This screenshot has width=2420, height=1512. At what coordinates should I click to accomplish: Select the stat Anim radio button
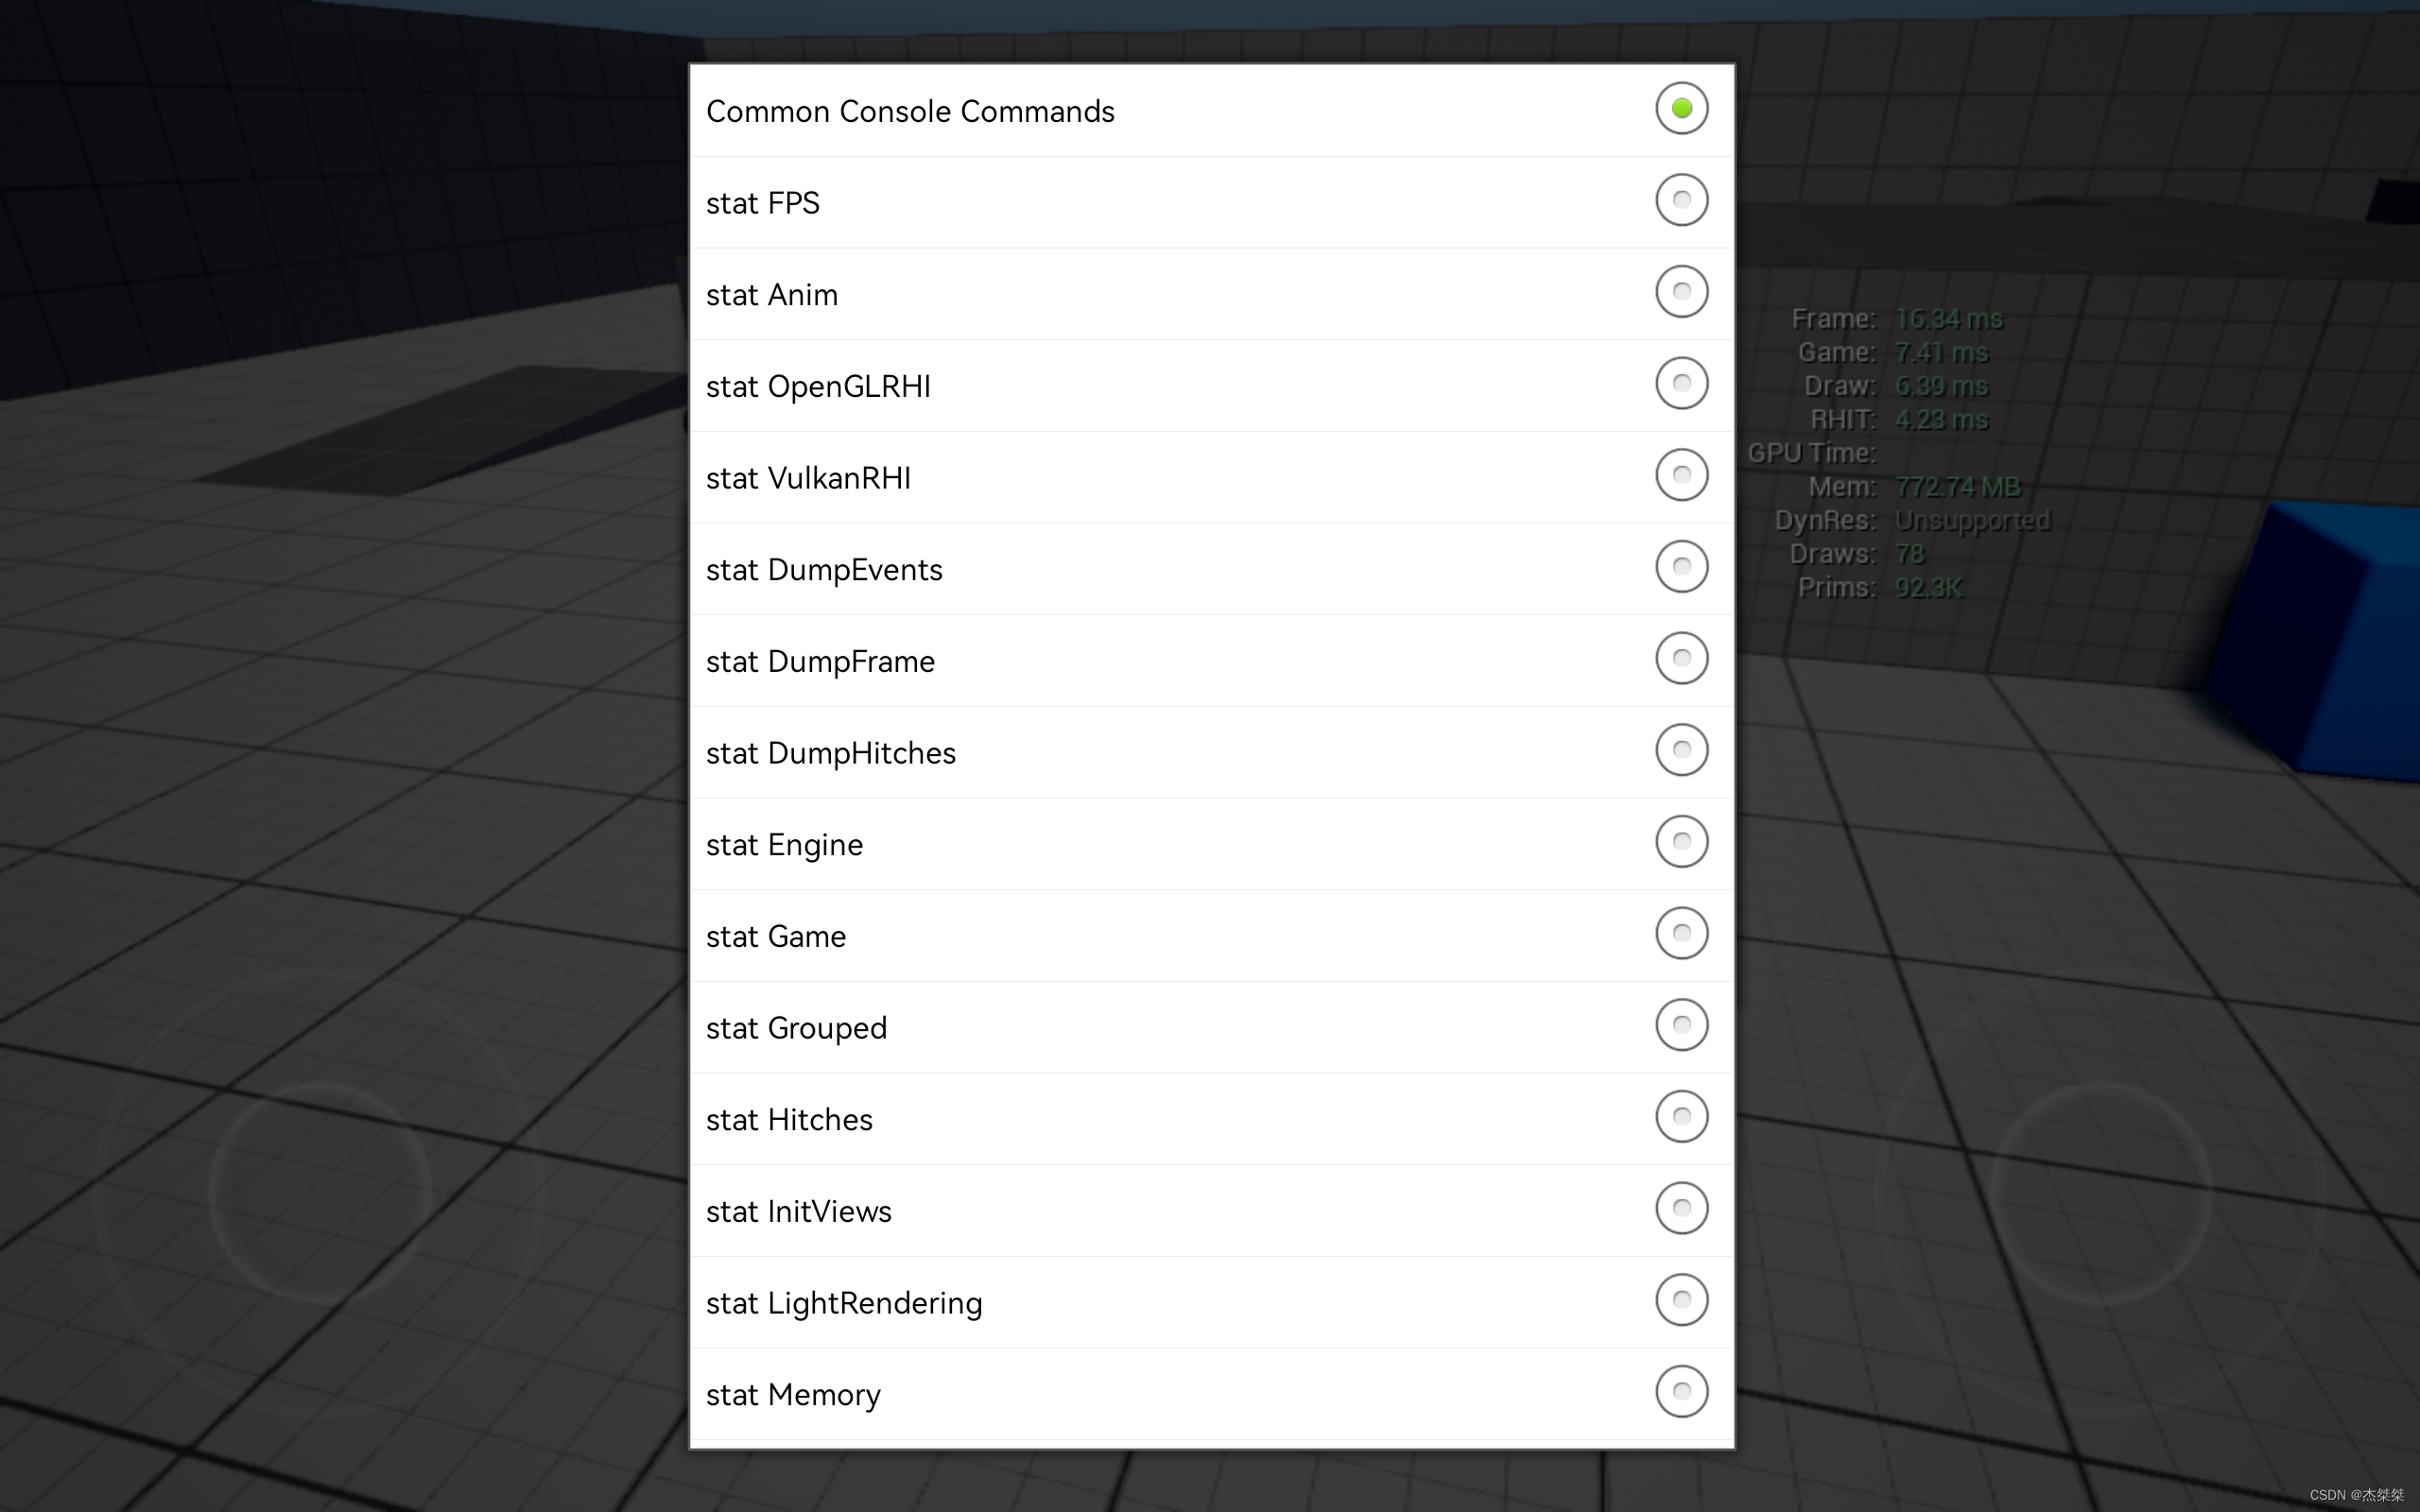[x=1681, y=292]
